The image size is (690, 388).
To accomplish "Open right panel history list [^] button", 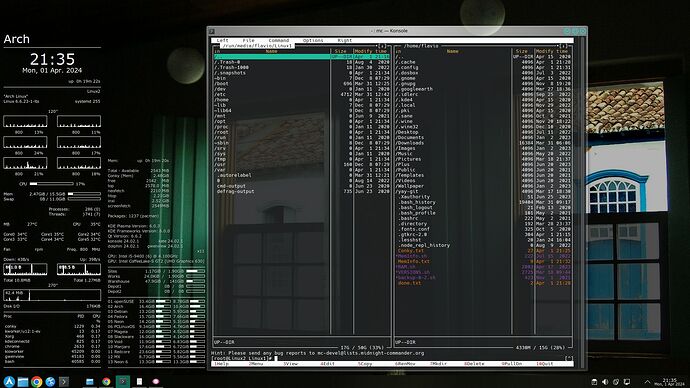I will point(563,46).
